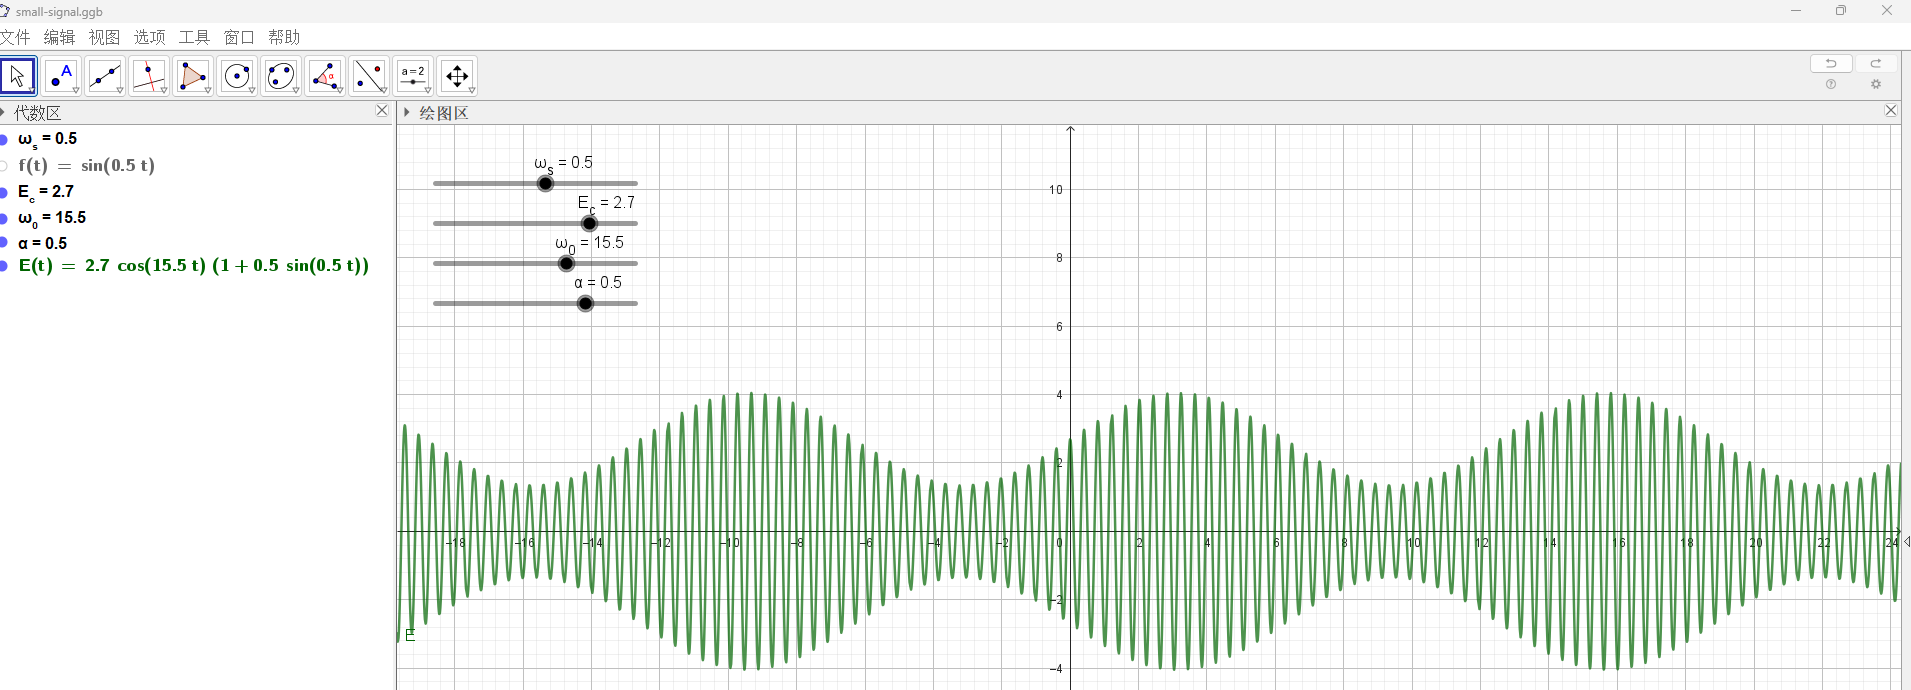Image resolution: width=1911 pixels, height=690 pixels.
Task: Select the Ec = 2.7 algebra entry
Action: point(46,192)
